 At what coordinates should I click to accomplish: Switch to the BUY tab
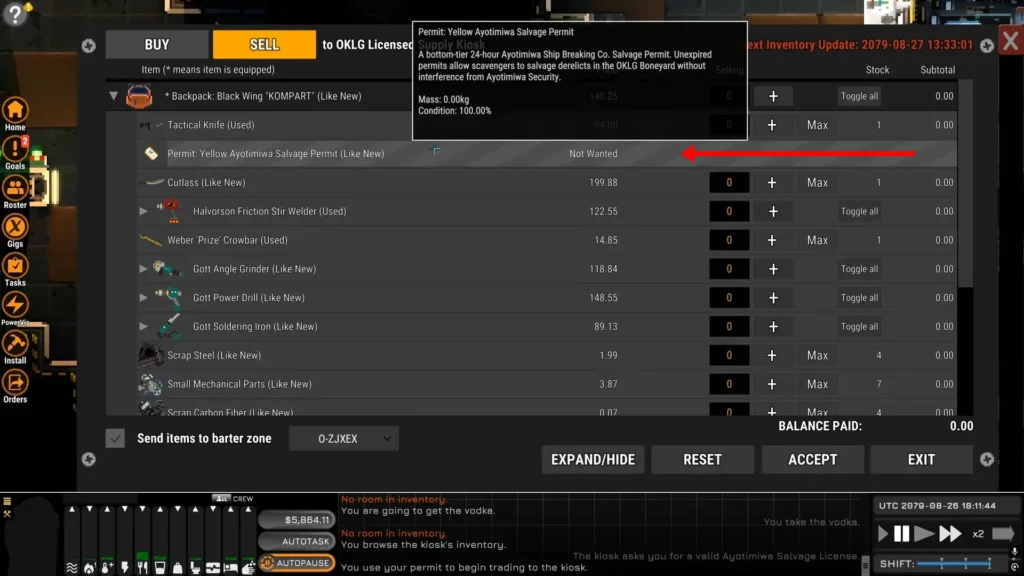(x=157, y=44)
